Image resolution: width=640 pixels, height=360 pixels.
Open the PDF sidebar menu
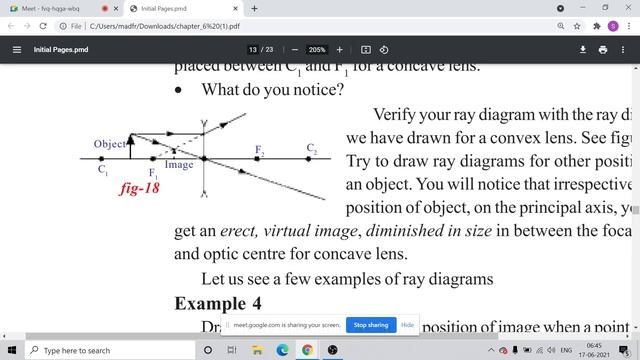coord(17,50)
